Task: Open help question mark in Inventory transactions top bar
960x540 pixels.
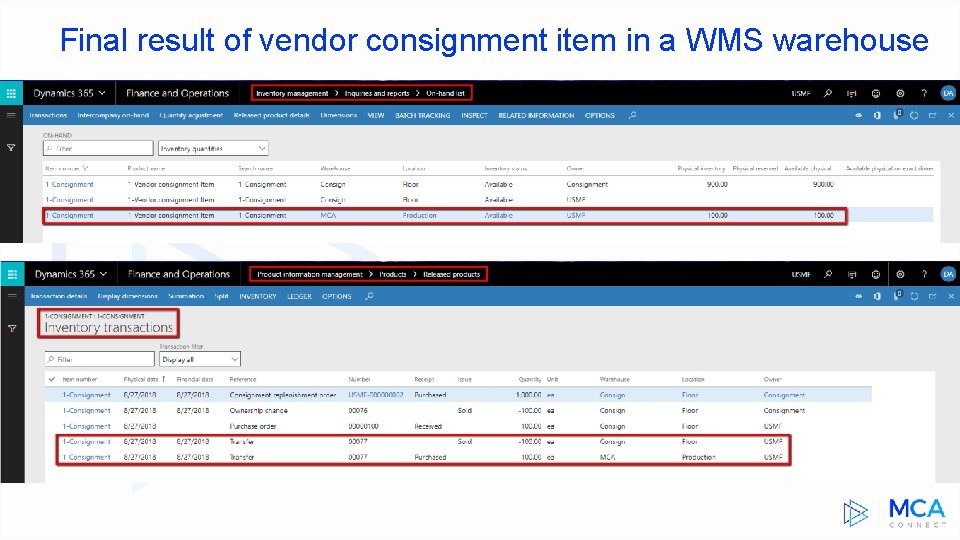Action: click(924, 274)
